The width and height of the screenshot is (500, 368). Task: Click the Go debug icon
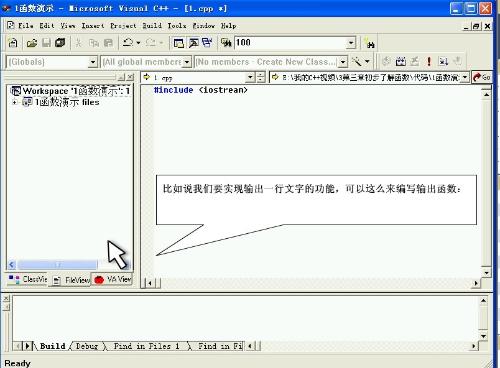click(x=443, y=61)
